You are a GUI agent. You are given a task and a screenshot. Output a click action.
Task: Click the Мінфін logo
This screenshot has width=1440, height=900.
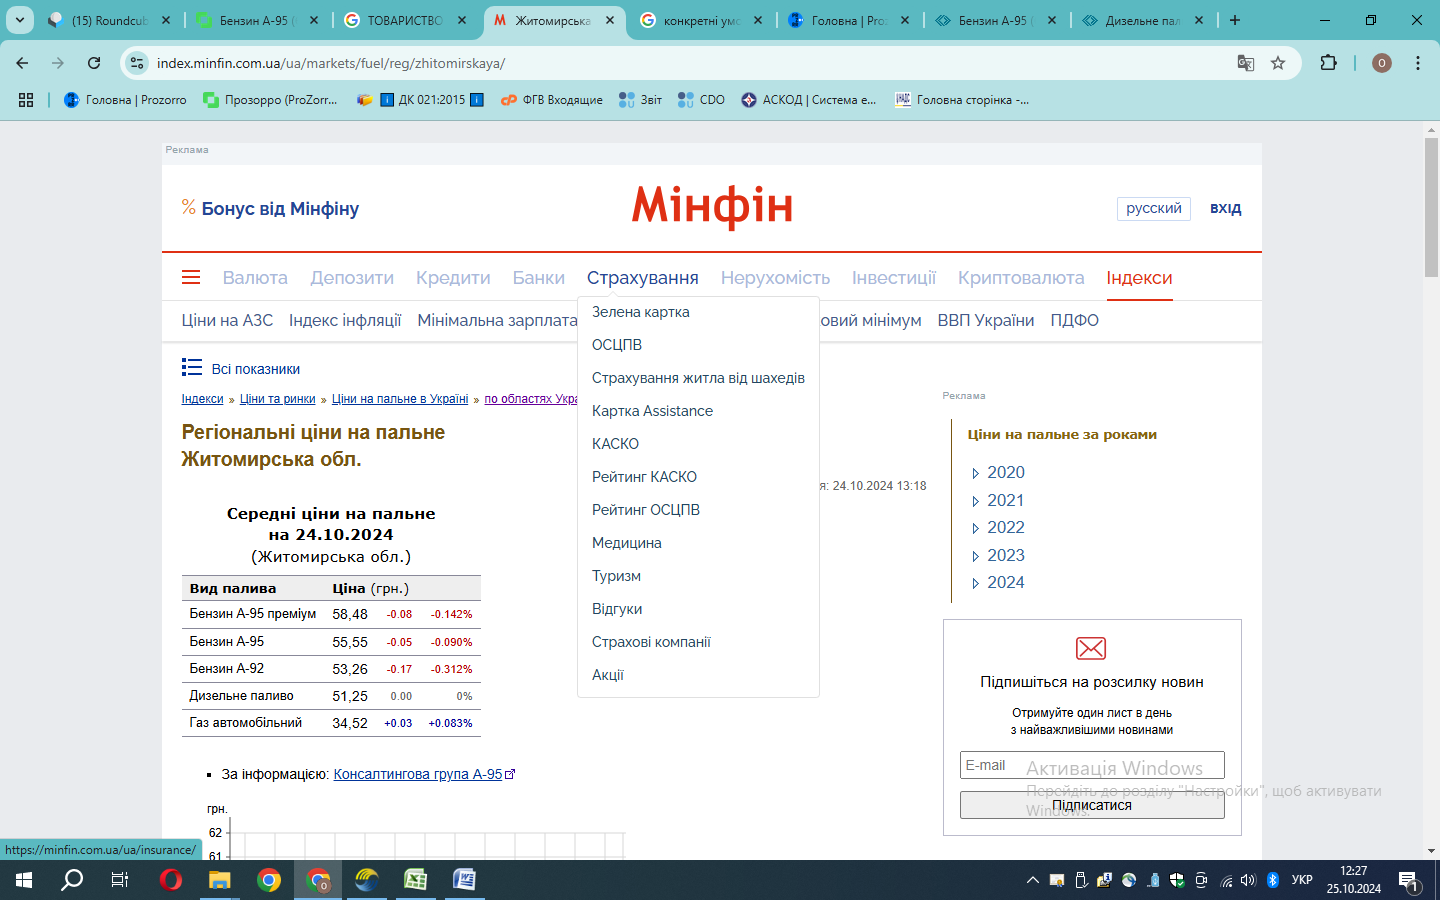point(712,207)
